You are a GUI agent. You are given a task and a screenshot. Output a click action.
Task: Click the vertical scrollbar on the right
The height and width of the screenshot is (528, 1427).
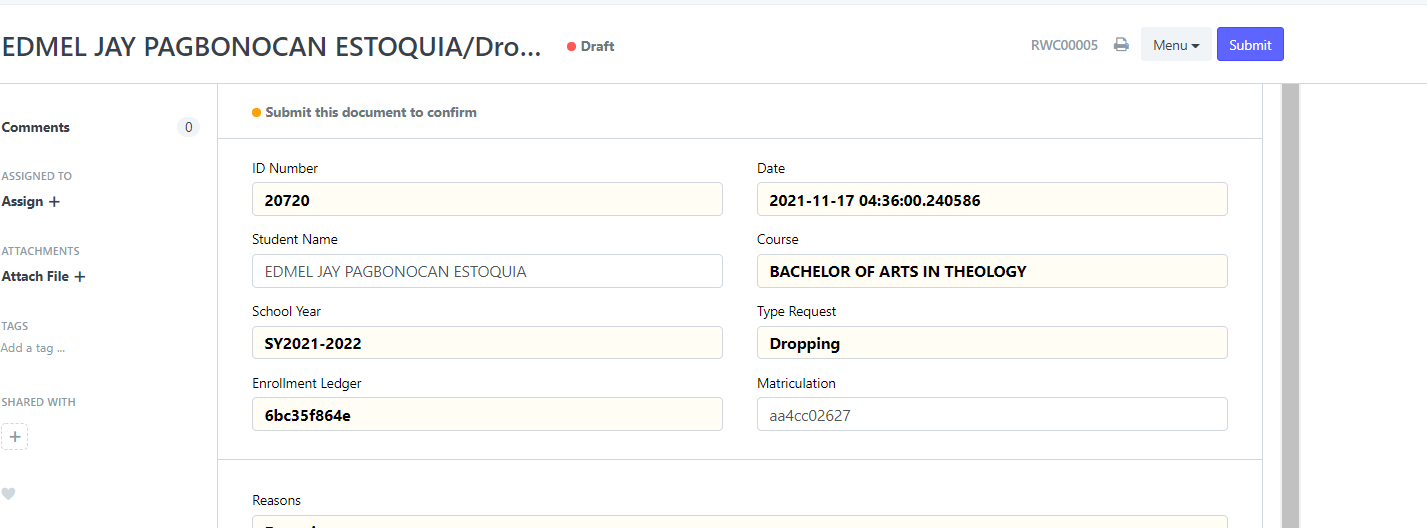pyautogui.click(x=1290, y=306)
